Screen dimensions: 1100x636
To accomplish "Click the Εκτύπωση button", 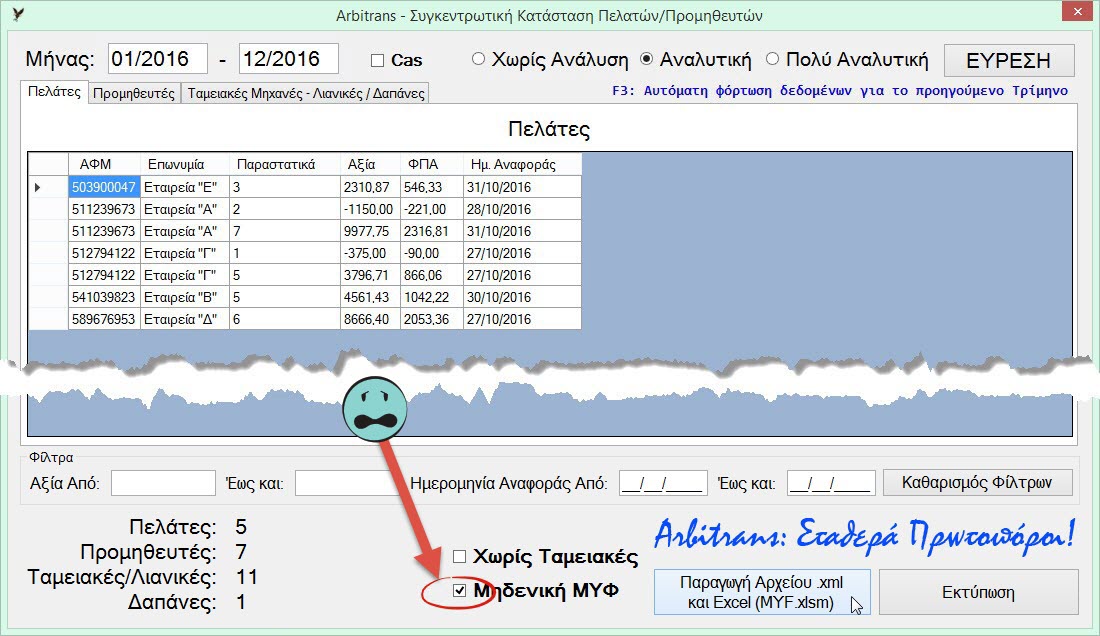I will (979, 593).
